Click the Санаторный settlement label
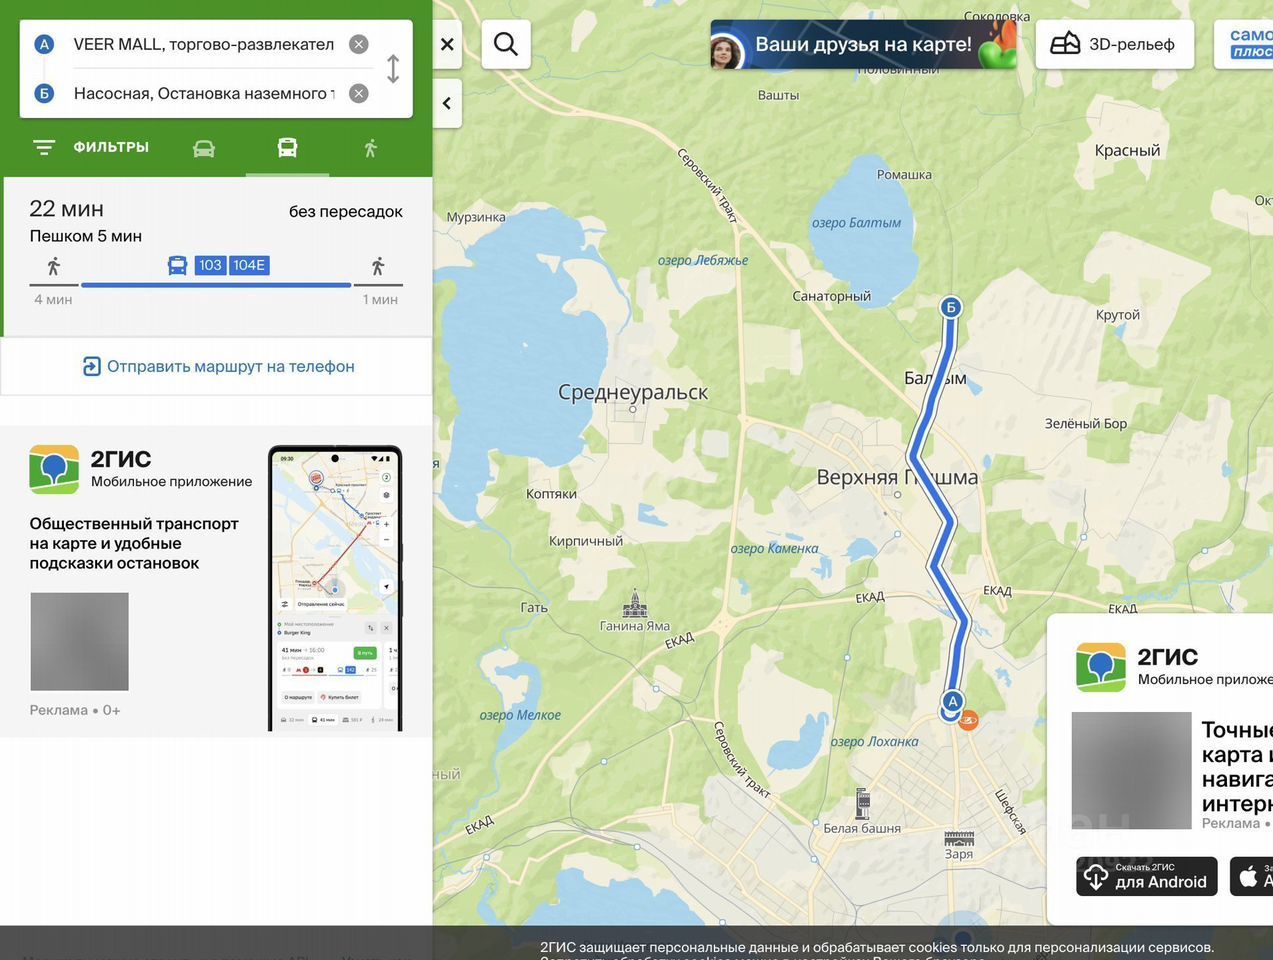Image resolution: width=1273 pixels, height=960 pixels. point(831,296)
